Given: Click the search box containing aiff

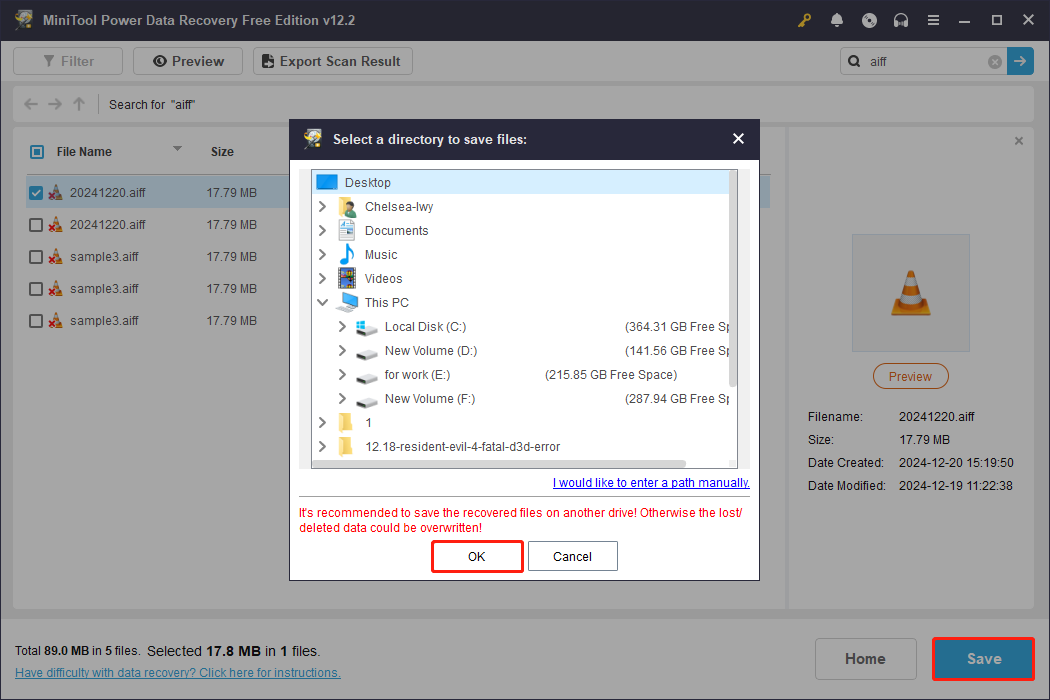Looking at the screenshot, I should pos(924,62).
